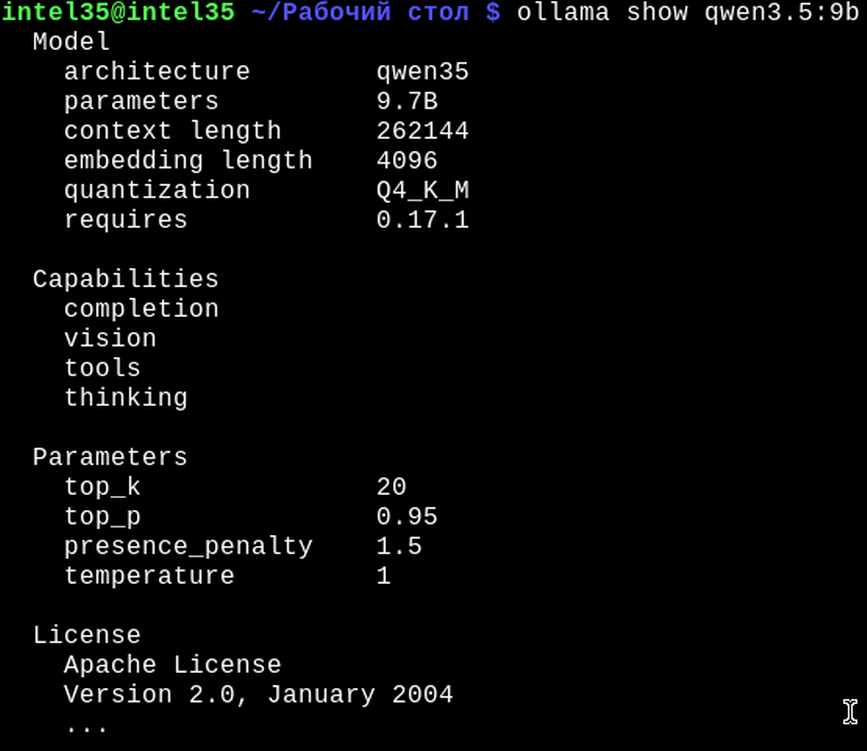Click the vision capability line
The image size is (867, 751).
click(x=110, y=339)
